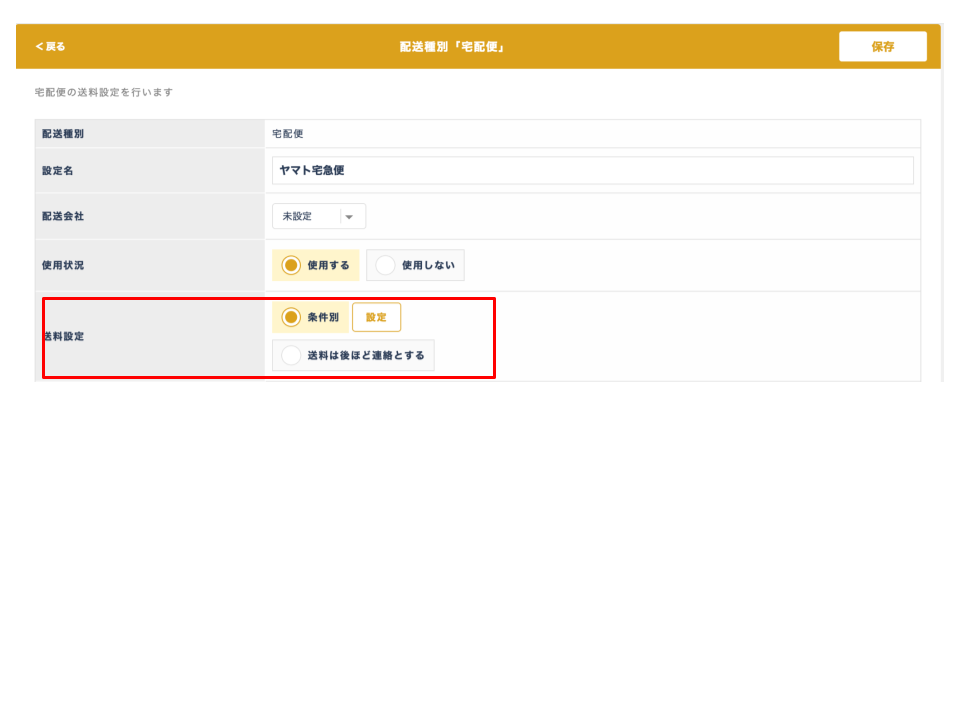Open the 配送会社 dropdown showing 未設定
960x720 pixels.
click(318, 216)
